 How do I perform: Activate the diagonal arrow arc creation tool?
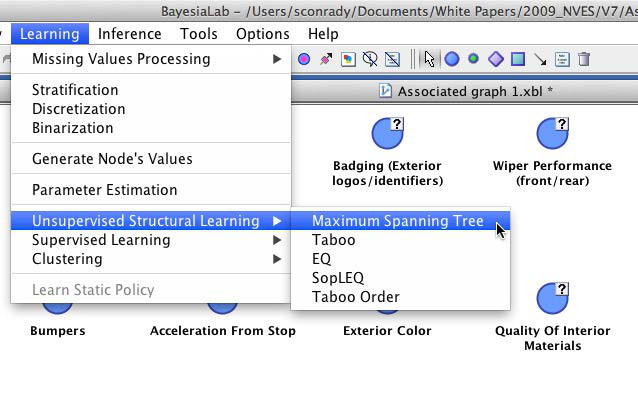coord(540,59)
